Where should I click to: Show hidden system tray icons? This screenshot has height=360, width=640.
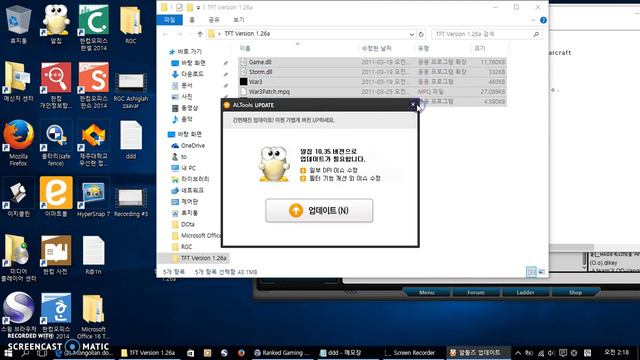click(x=518, y=353)
